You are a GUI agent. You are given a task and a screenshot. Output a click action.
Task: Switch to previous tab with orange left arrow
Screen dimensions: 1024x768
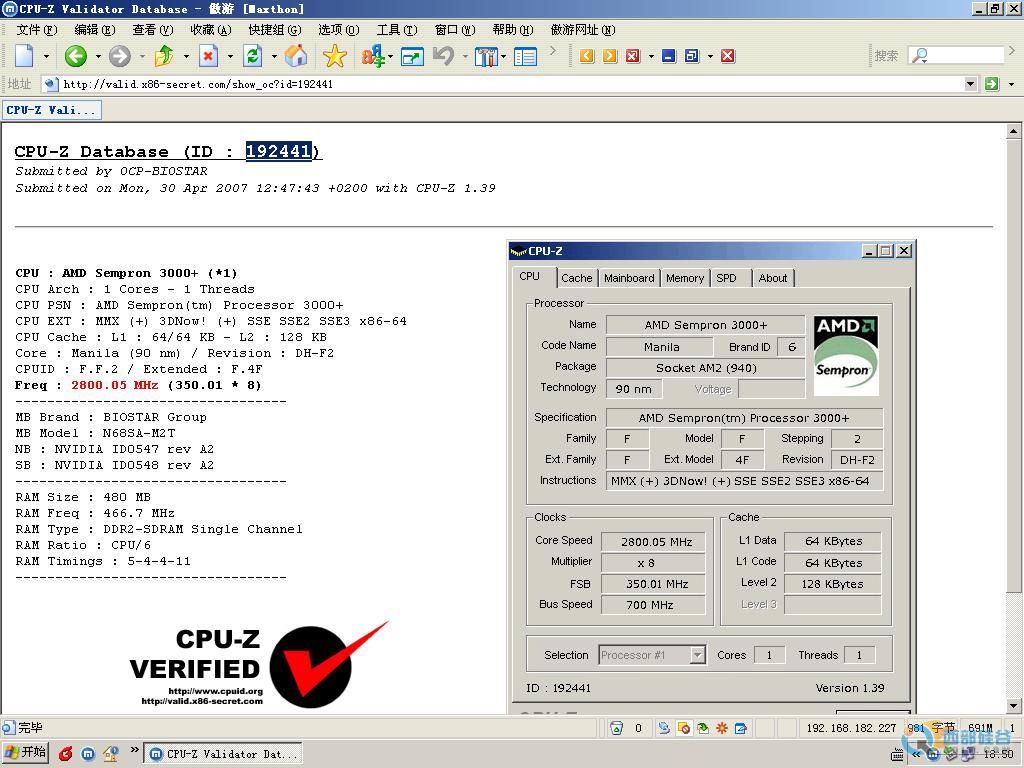pyautogui.click(x=586, y=56)
